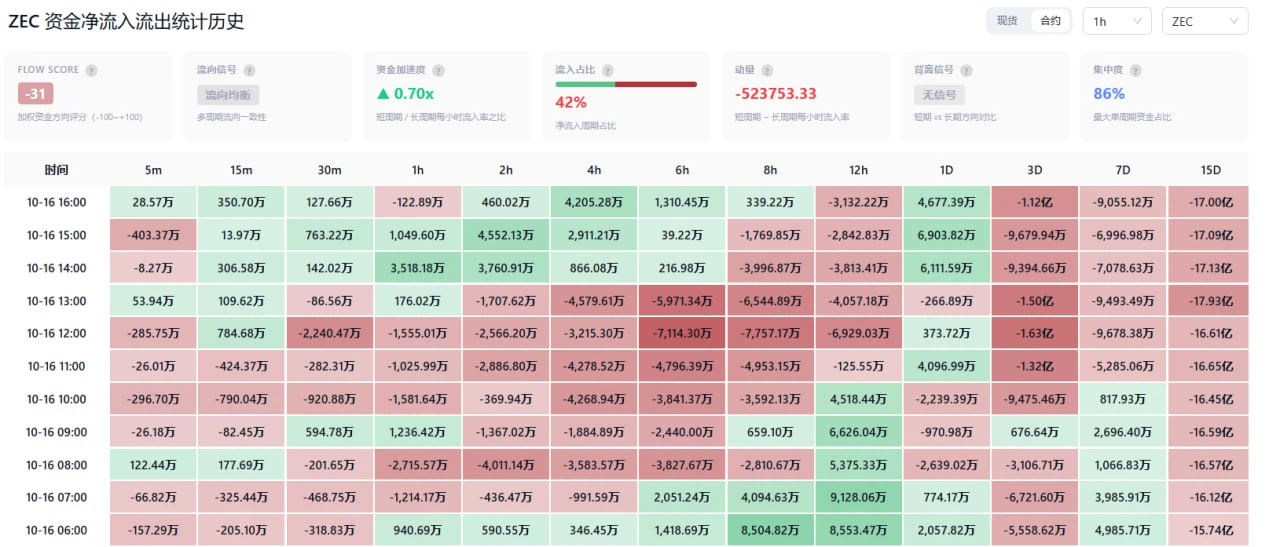Screen dimensions: 1280x547
Task: Click the help icon next to 资金加速度
Action: click(438, 71)
